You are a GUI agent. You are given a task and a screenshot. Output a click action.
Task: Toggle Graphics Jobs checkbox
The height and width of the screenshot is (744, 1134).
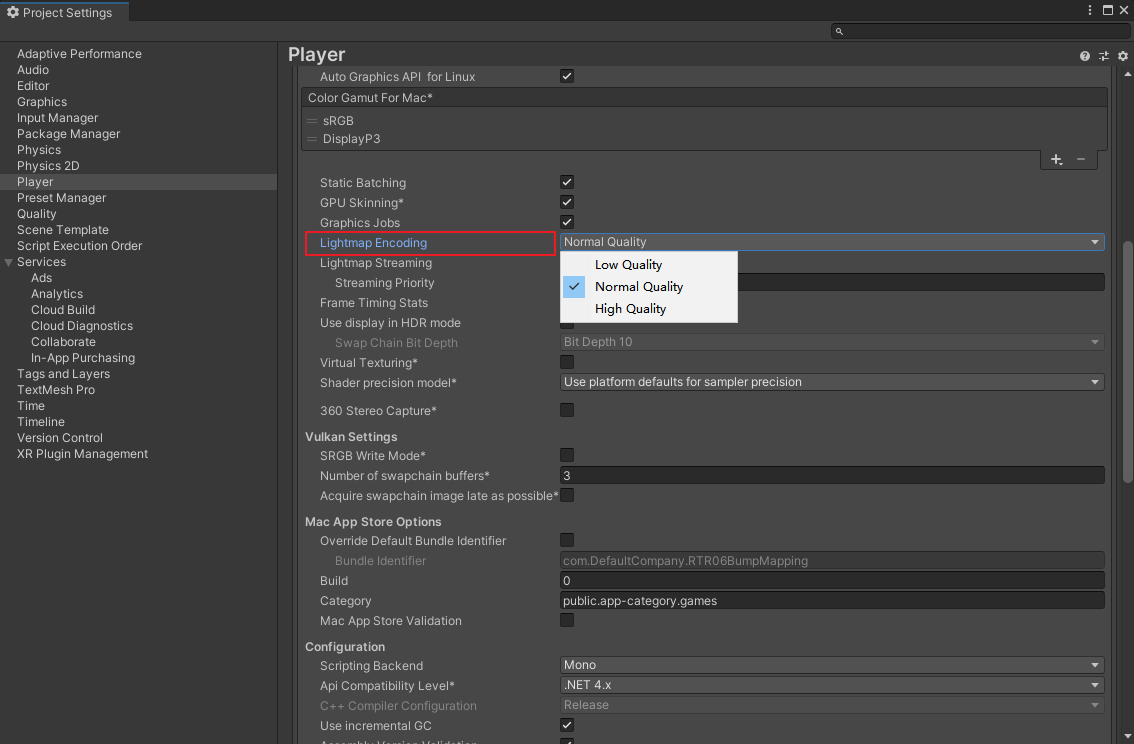point(567,222)
